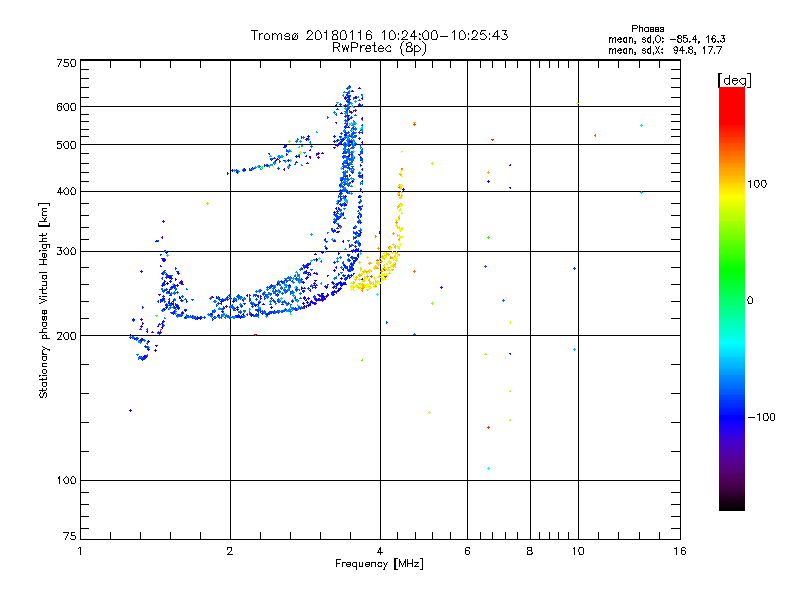Click the x-axis tick label '1'
Viewport: 800px width, 600px height.
tap(80, 551)
